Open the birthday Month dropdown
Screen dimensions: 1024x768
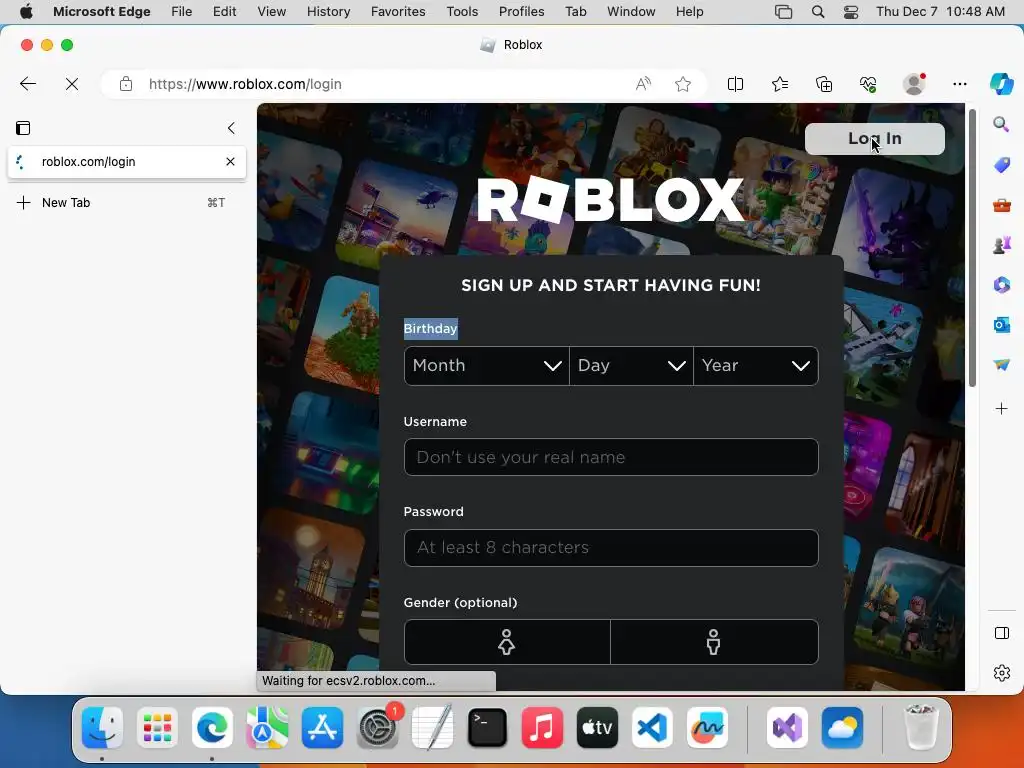click(487, 366)
